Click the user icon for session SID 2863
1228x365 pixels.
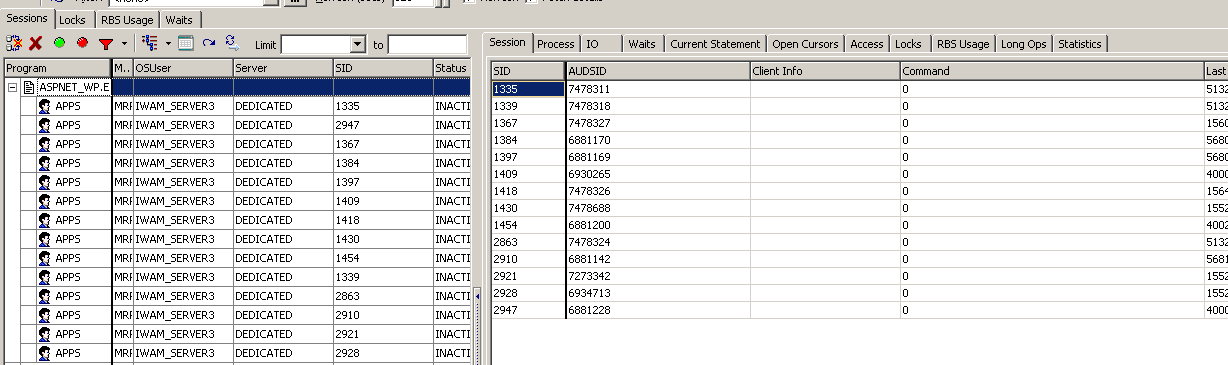coord(44,296)
